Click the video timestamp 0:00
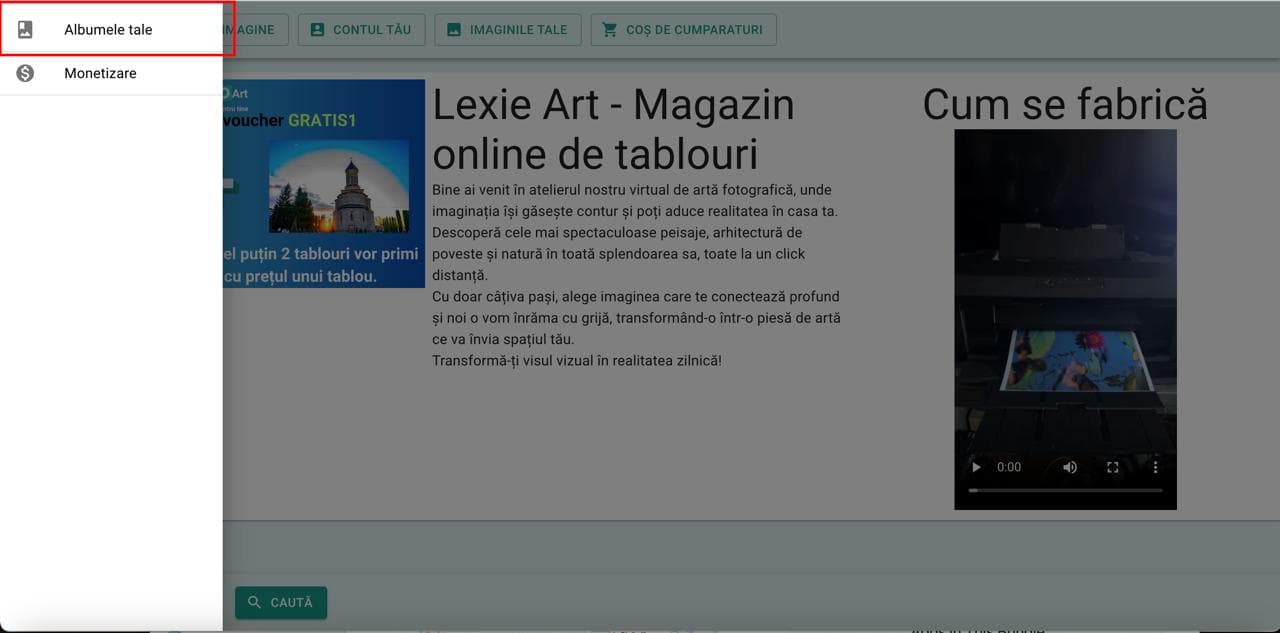Image resolution: width=1280 pixels, height=633 pixels. pyautogui.click(x=1009, y=467)
